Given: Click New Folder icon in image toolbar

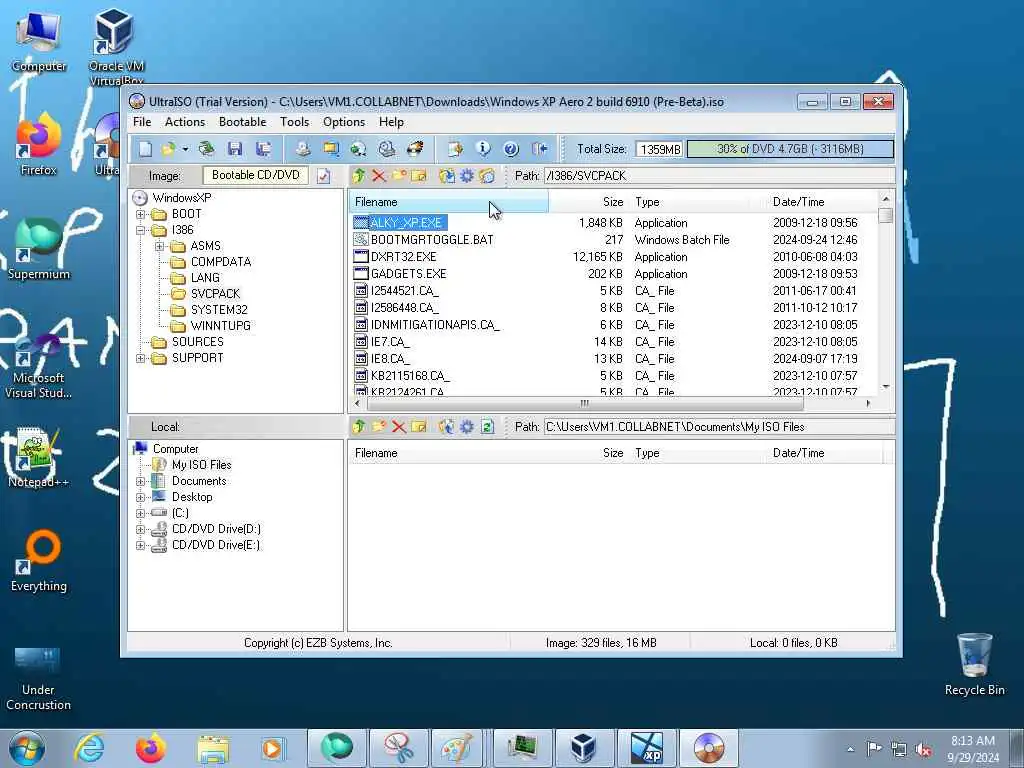Looking at the screenshot, I should (399, 176).
